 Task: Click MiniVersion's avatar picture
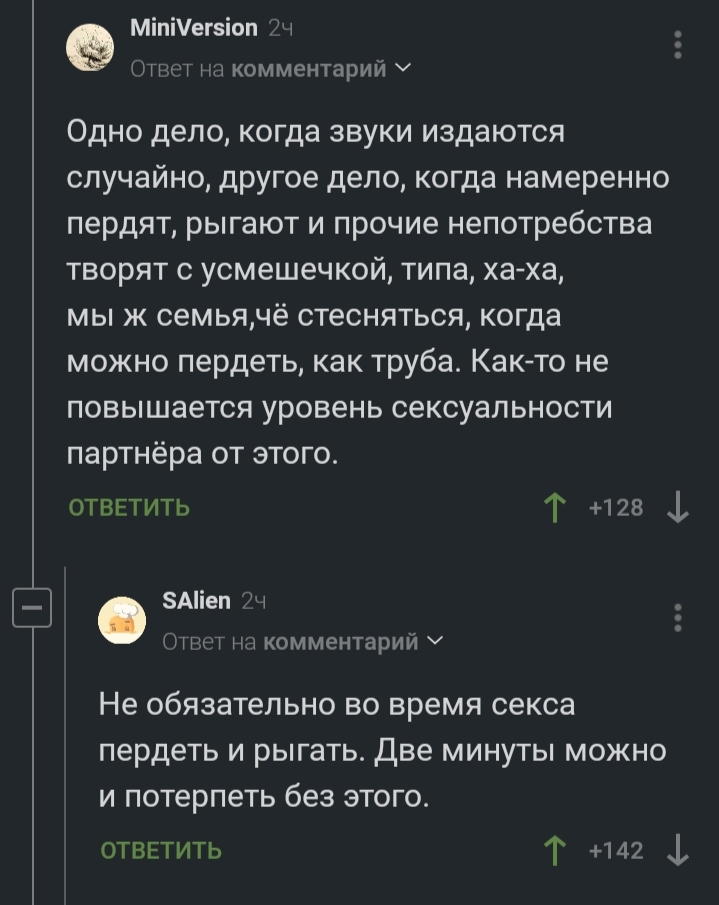tap(91, 47)
